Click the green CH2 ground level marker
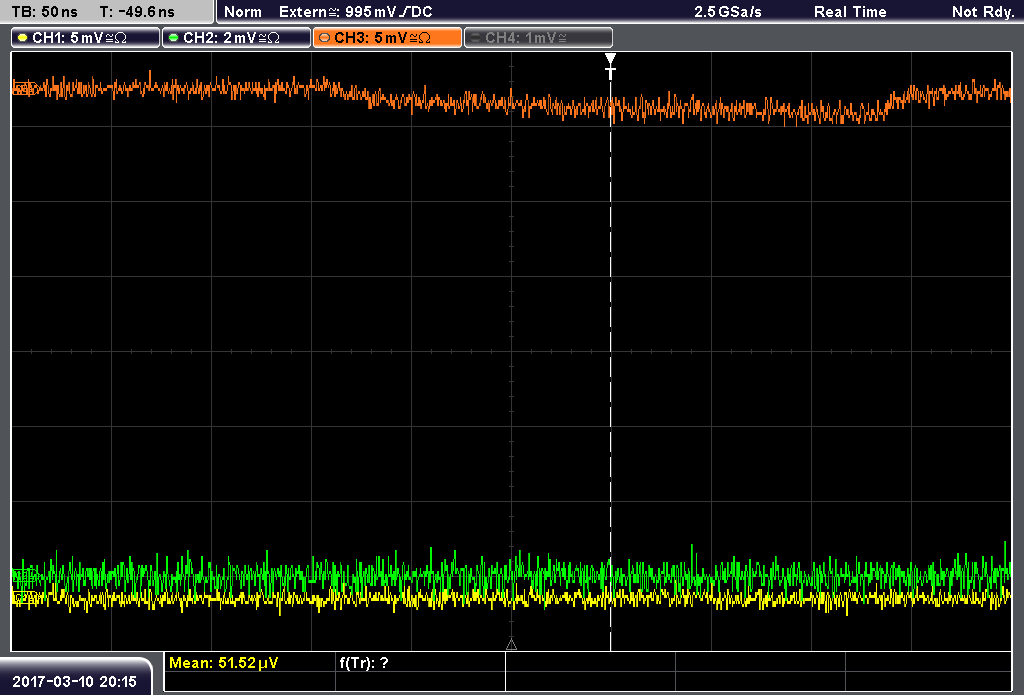 23,575
